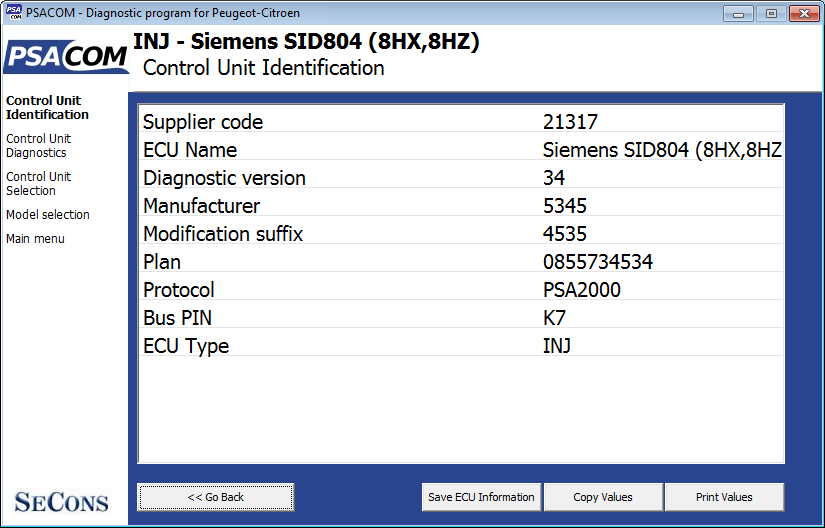The image size is (825, 528).
Task: Select the ECU Type row label
Action: [x=186, y=346]
